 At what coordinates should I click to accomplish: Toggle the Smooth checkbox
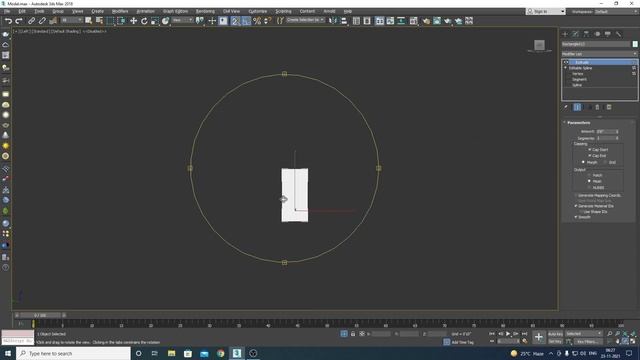click(x=576, y=217)
